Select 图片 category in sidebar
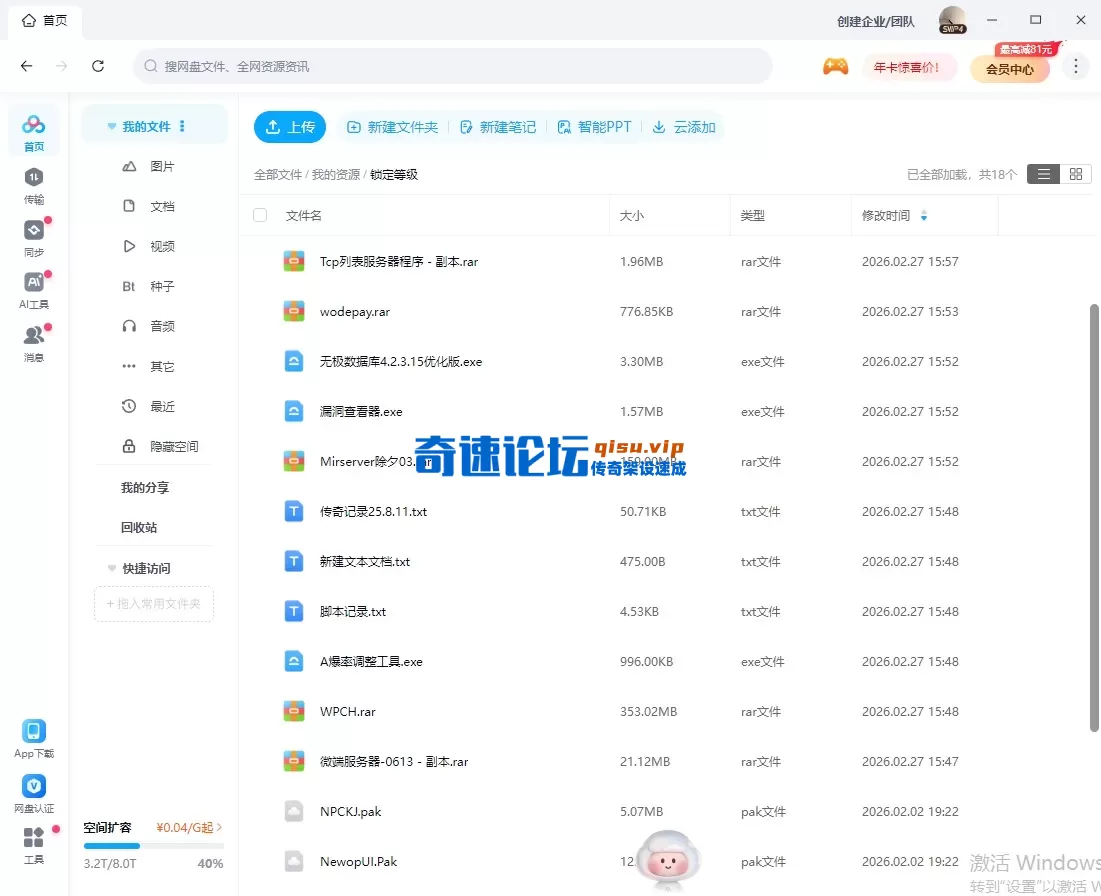This screenshot has height=896, width=1101. click(x=161, y=166)
